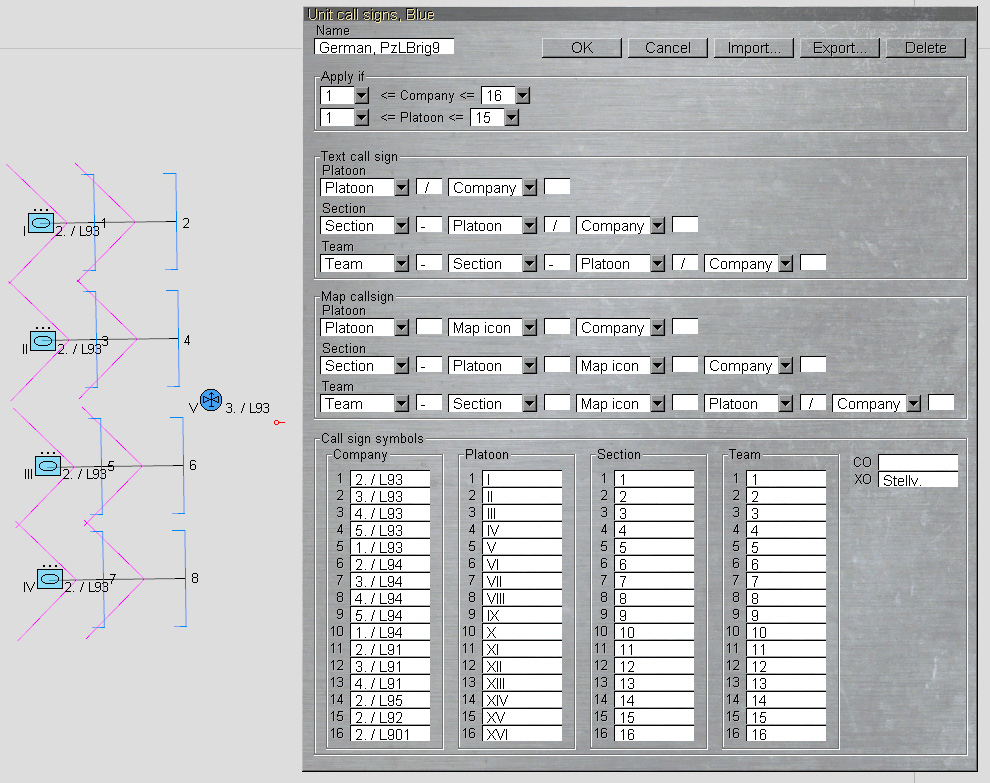Select the platoon II armor unit icon

tap(43, 341)
